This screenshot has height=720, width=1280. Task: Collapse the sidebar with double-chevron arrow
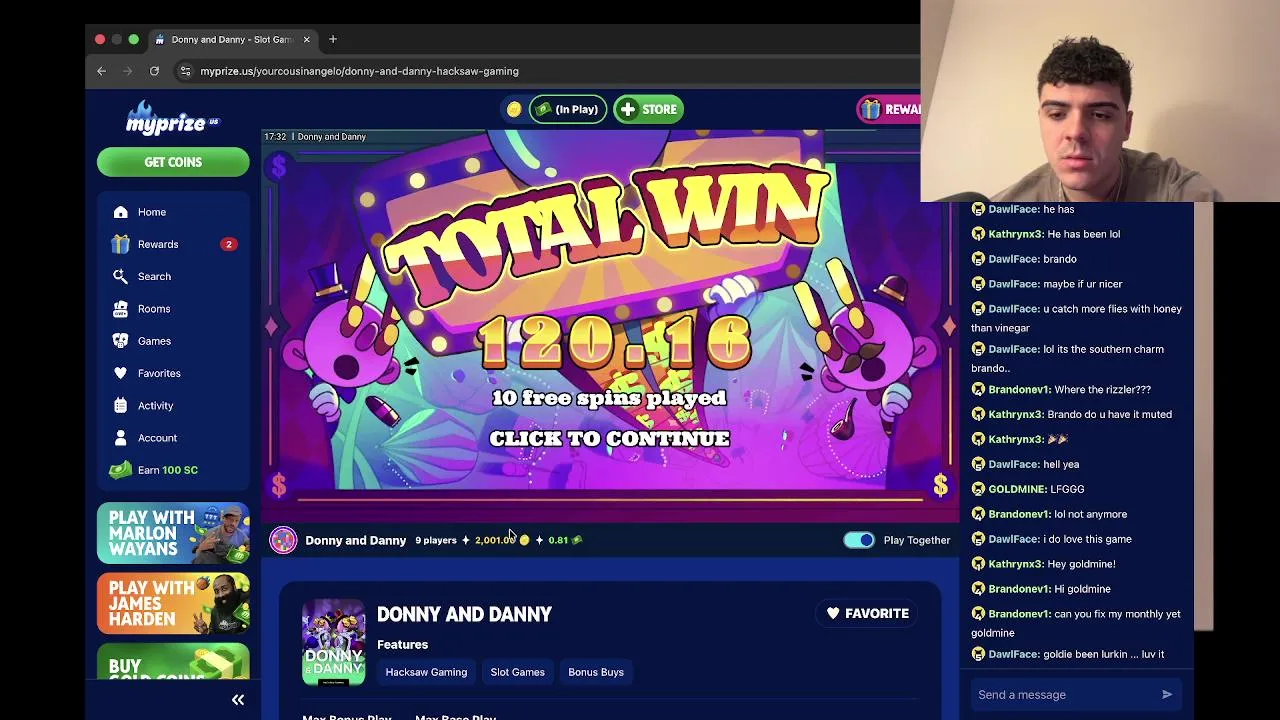tap(238, 700)
